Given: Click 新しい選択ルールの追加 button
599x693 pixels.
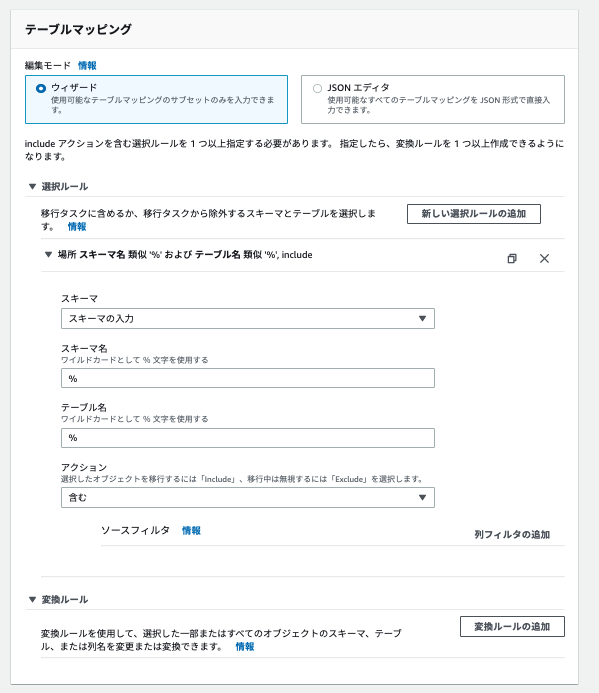Looking at the screenshot, I should click(473, 214).
